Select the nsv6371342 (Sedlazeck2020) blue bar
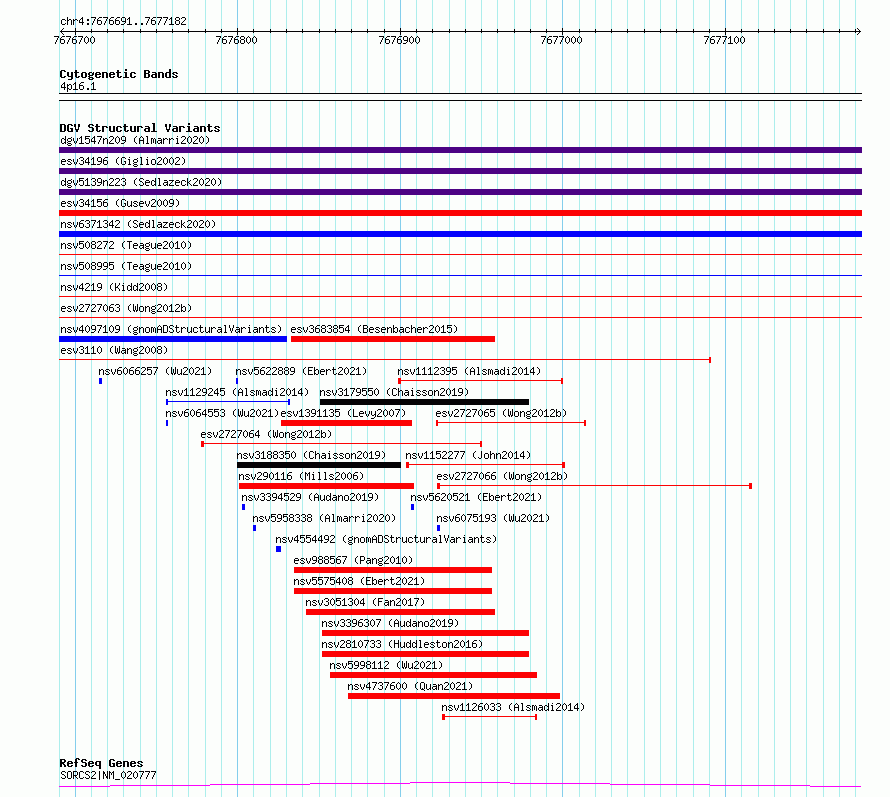 [460, 234]
